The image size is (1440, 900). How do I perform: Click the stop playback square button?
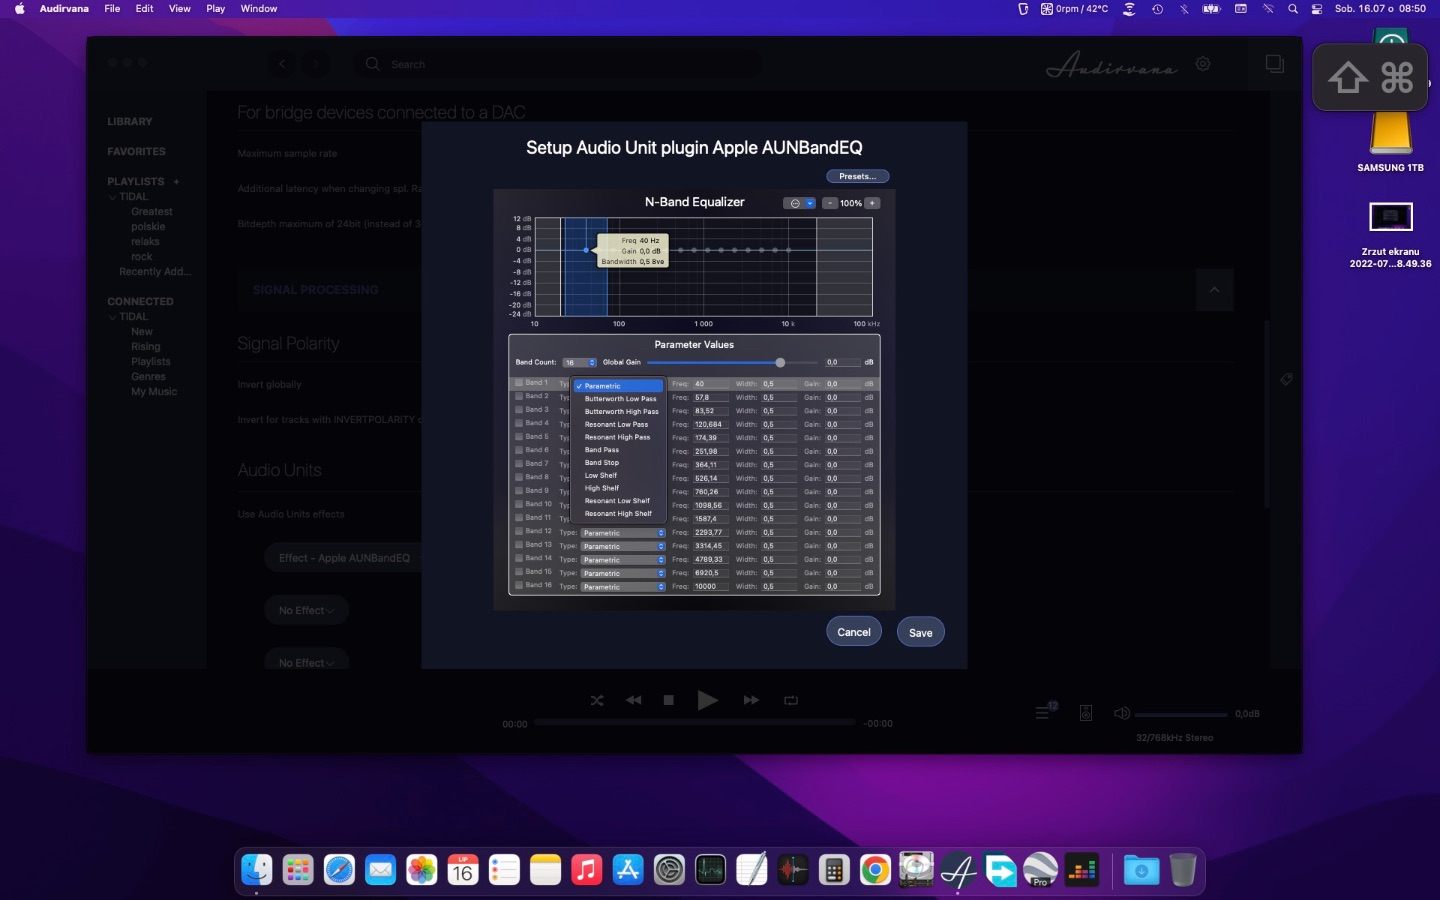pos(669,701)
